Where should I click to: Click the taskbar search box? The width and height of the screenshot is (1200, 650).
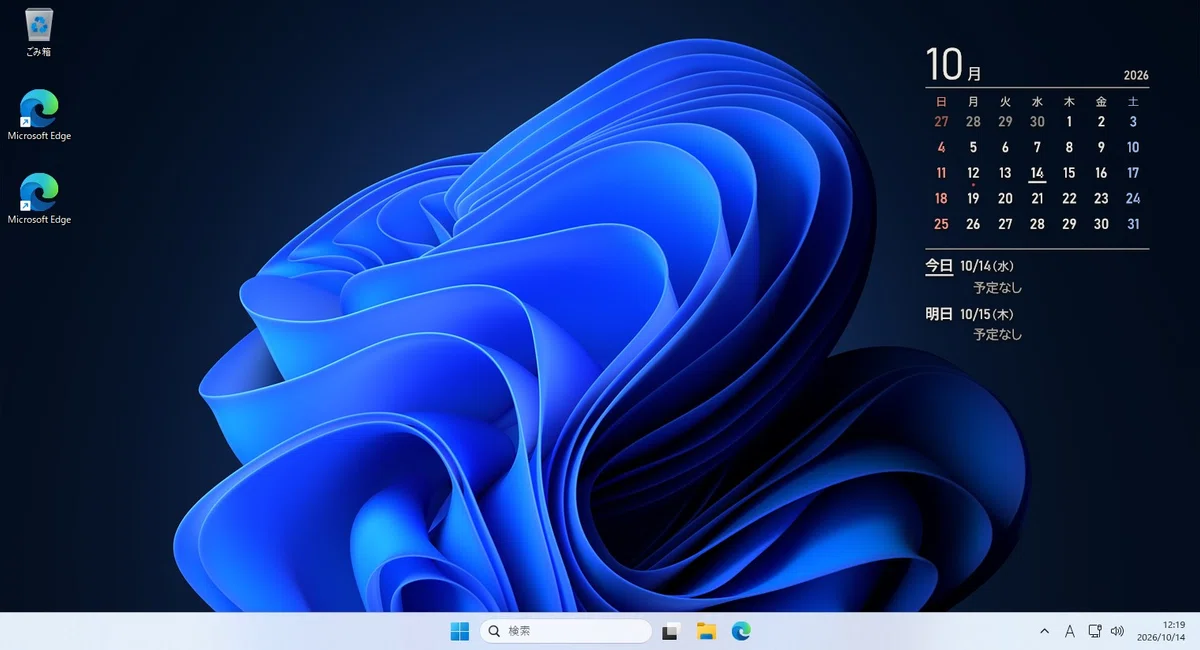pos(566,631)
